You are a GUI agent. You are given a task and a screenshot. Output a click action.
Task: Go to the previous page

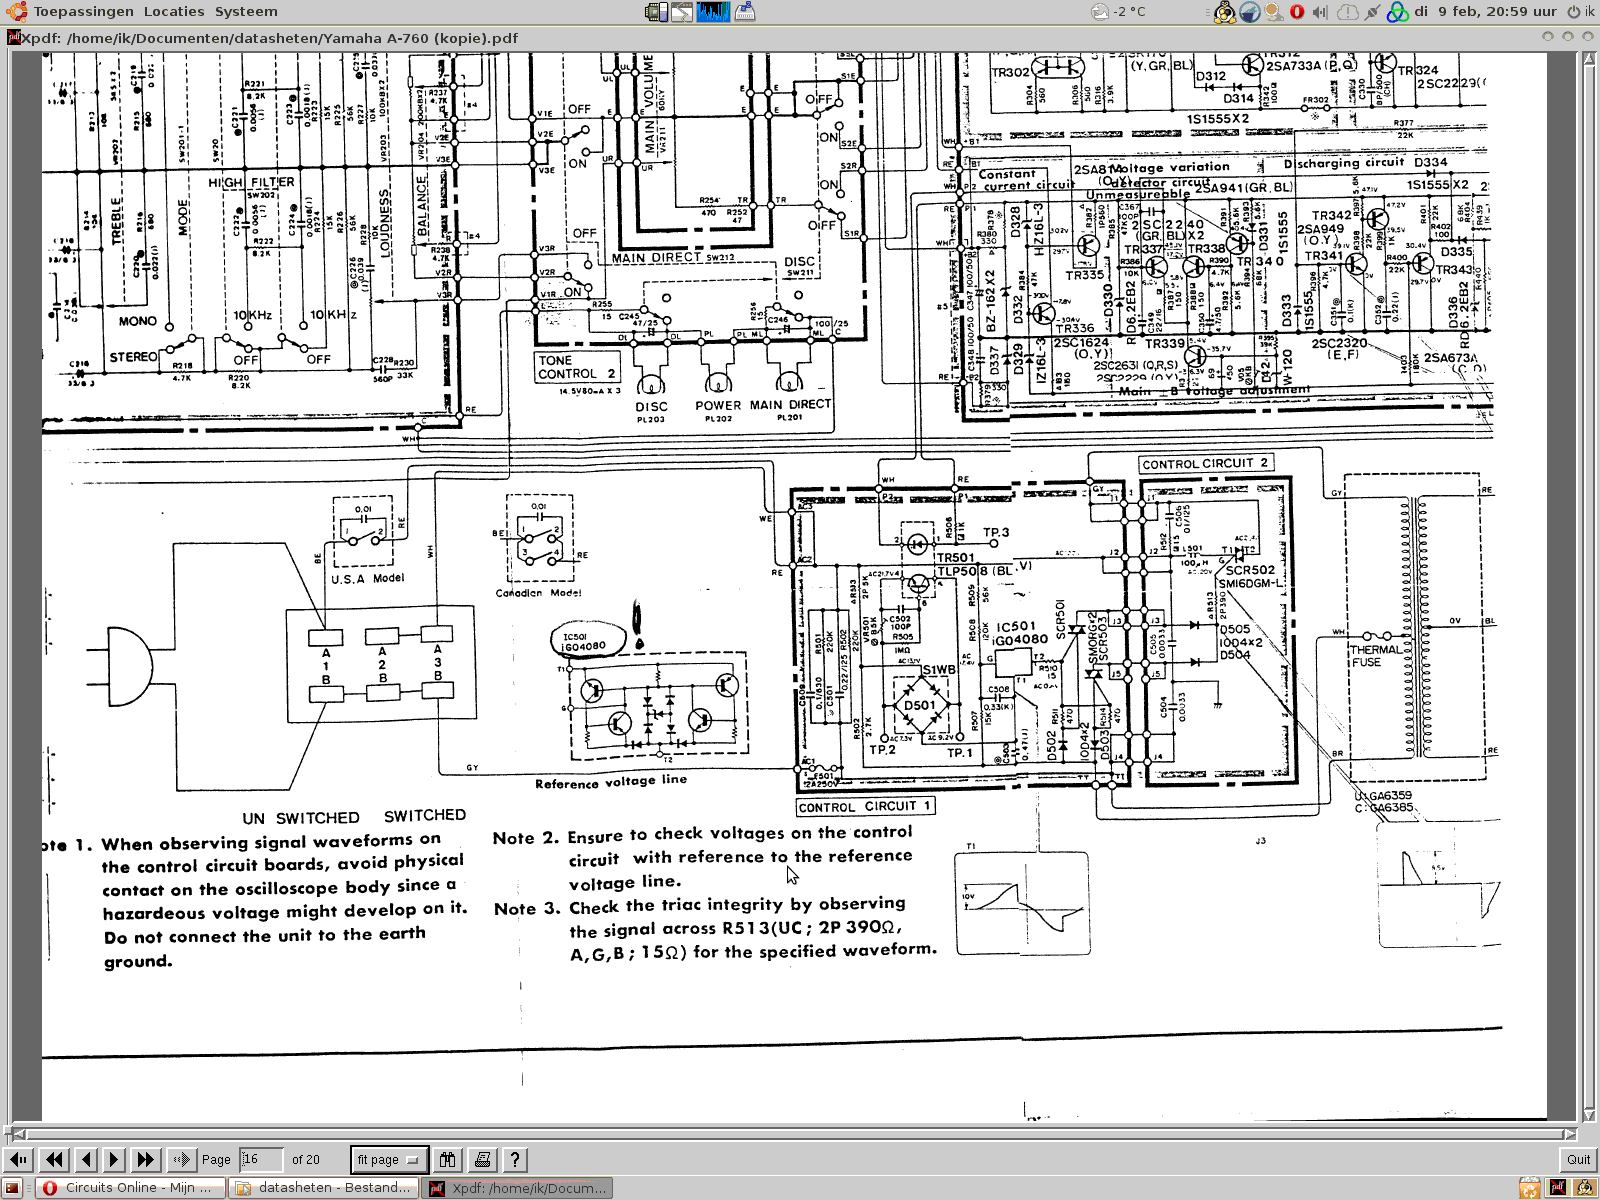(86, 1159)
